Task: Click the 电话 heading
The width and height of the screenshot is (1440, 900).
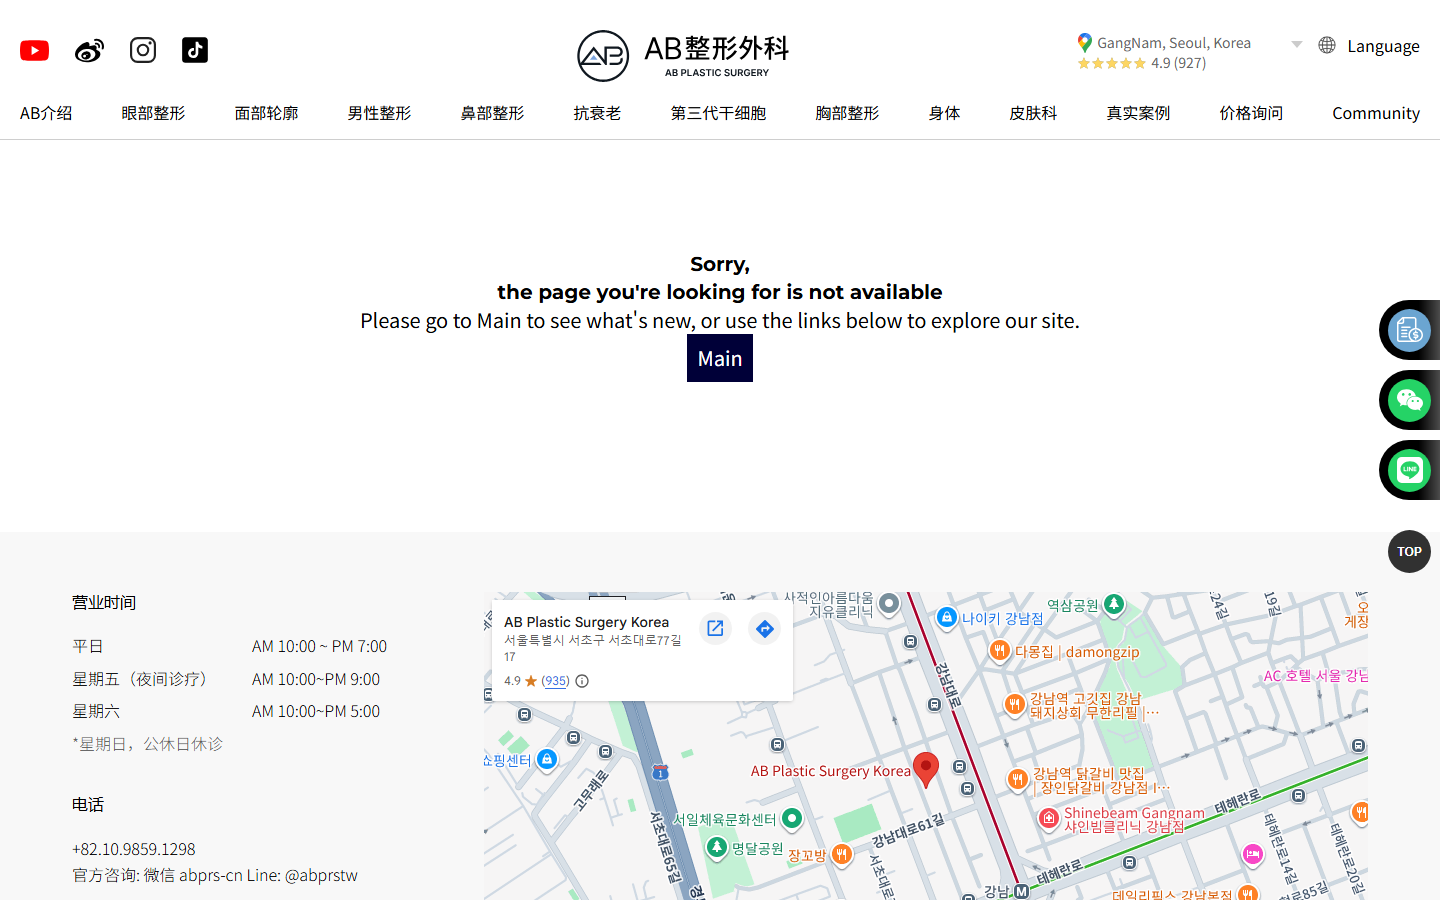Action: tap(88, 804)
